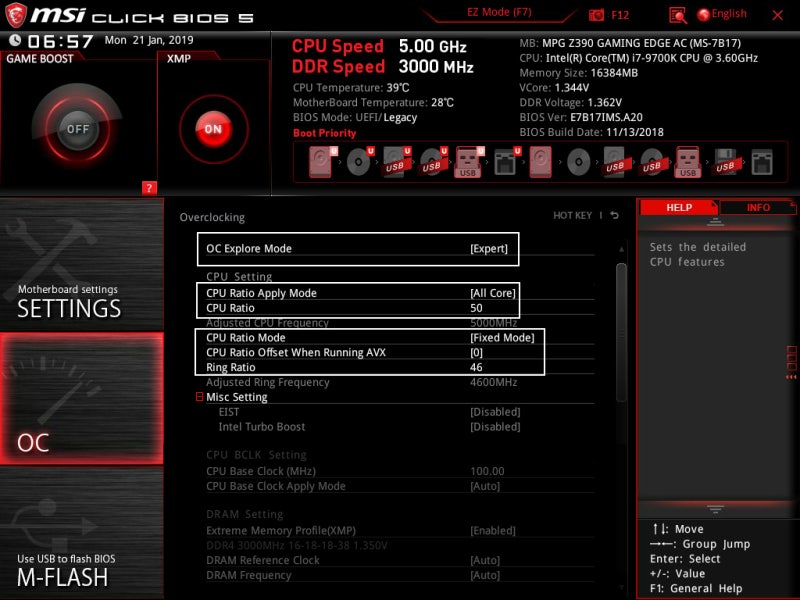The width and height of the screenshot is (800, 600).
Task: Select the legacy USB key boot icon
Action: tap(688, 162)
